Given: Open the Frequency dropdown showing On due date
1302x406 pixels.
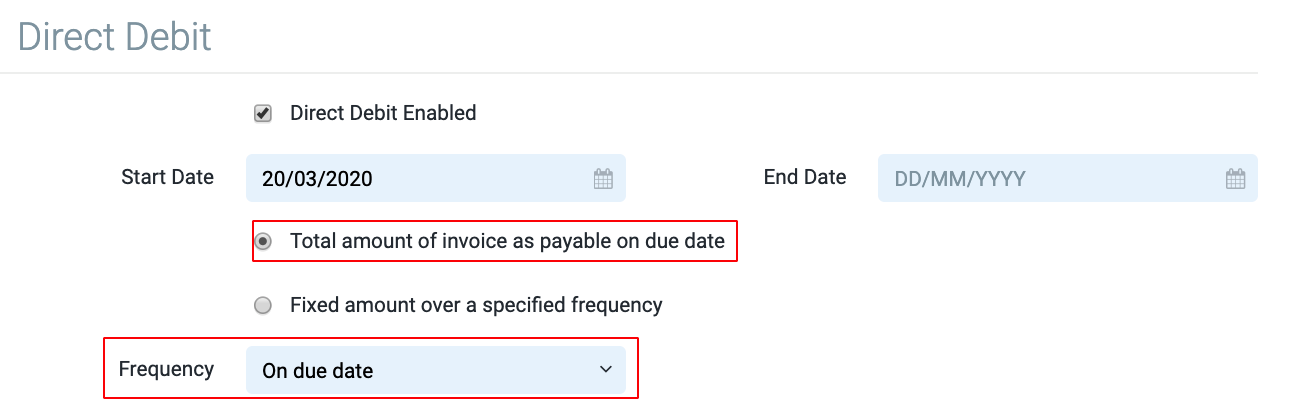Looking at the screenshot, I should 435,370.
